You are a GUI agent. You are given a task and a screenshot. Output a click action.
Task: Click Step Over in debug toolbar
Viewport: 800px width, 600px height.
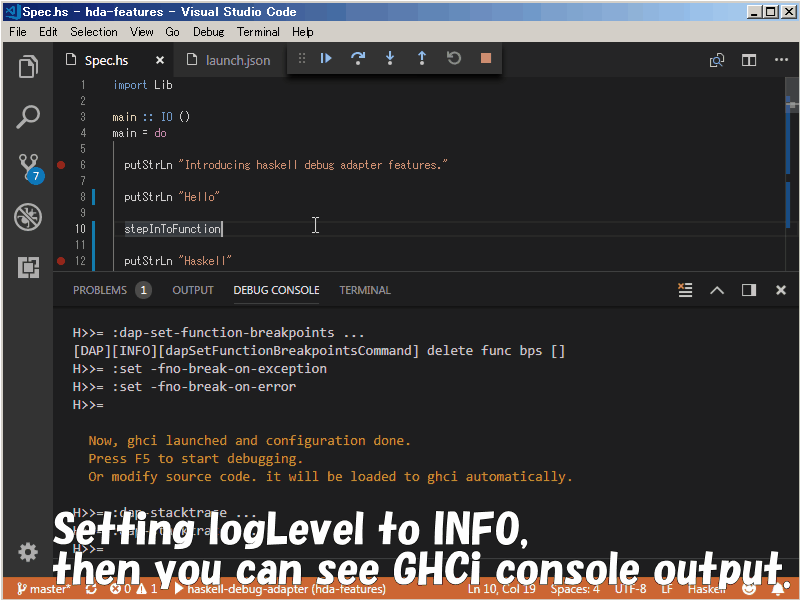click(x=358, y=59)
